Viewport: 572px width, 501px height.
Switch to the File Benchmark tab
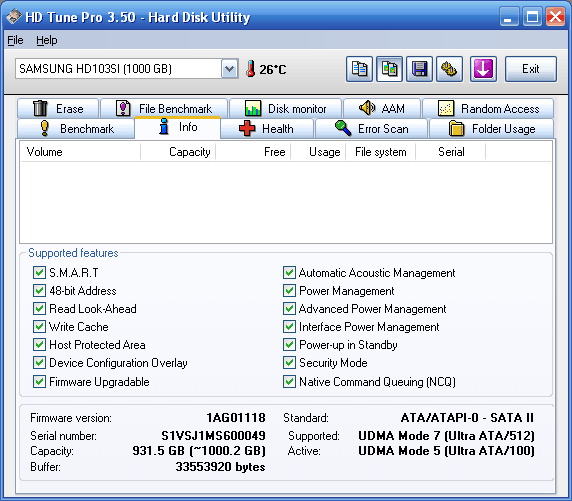coord(164,108)
